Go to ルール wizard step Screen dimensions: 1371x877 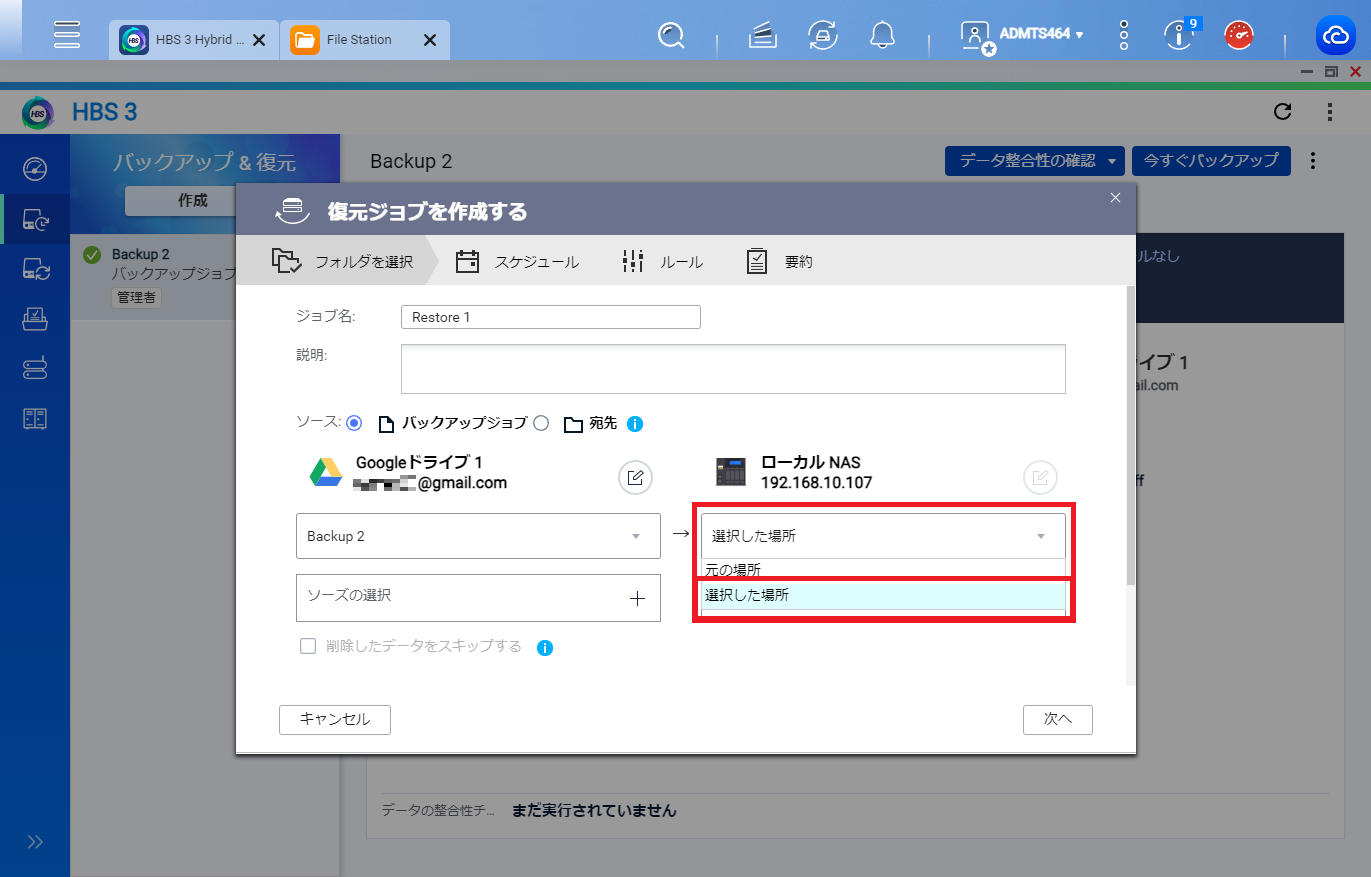click(662, 262)
